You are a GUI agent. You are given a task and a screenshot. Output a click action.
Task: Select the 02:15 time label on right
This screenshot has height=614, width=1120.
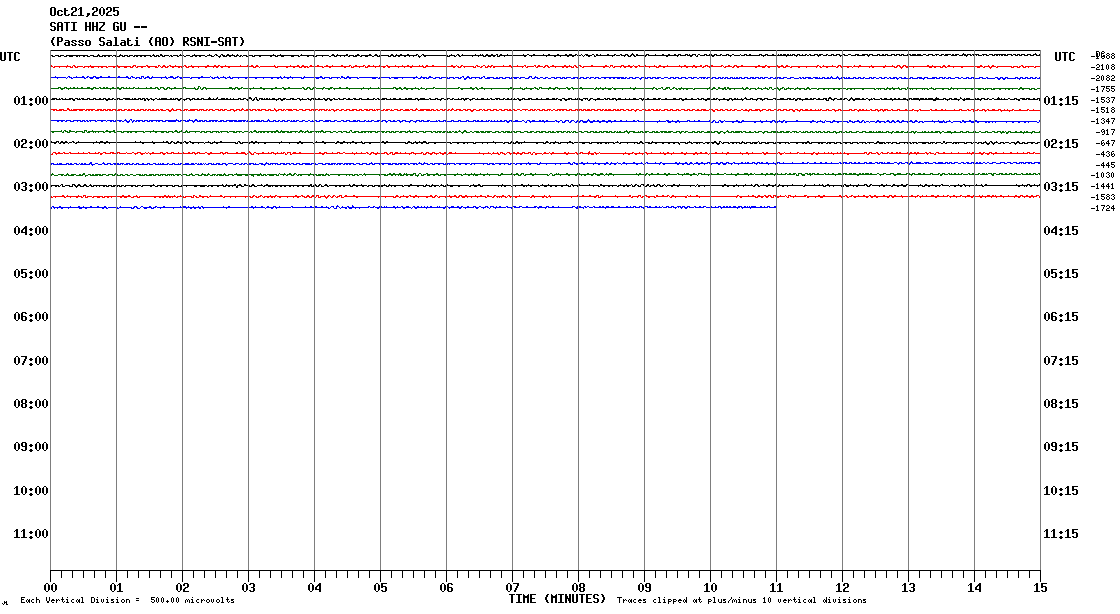pyautogui.click(x=1061, y=144)
